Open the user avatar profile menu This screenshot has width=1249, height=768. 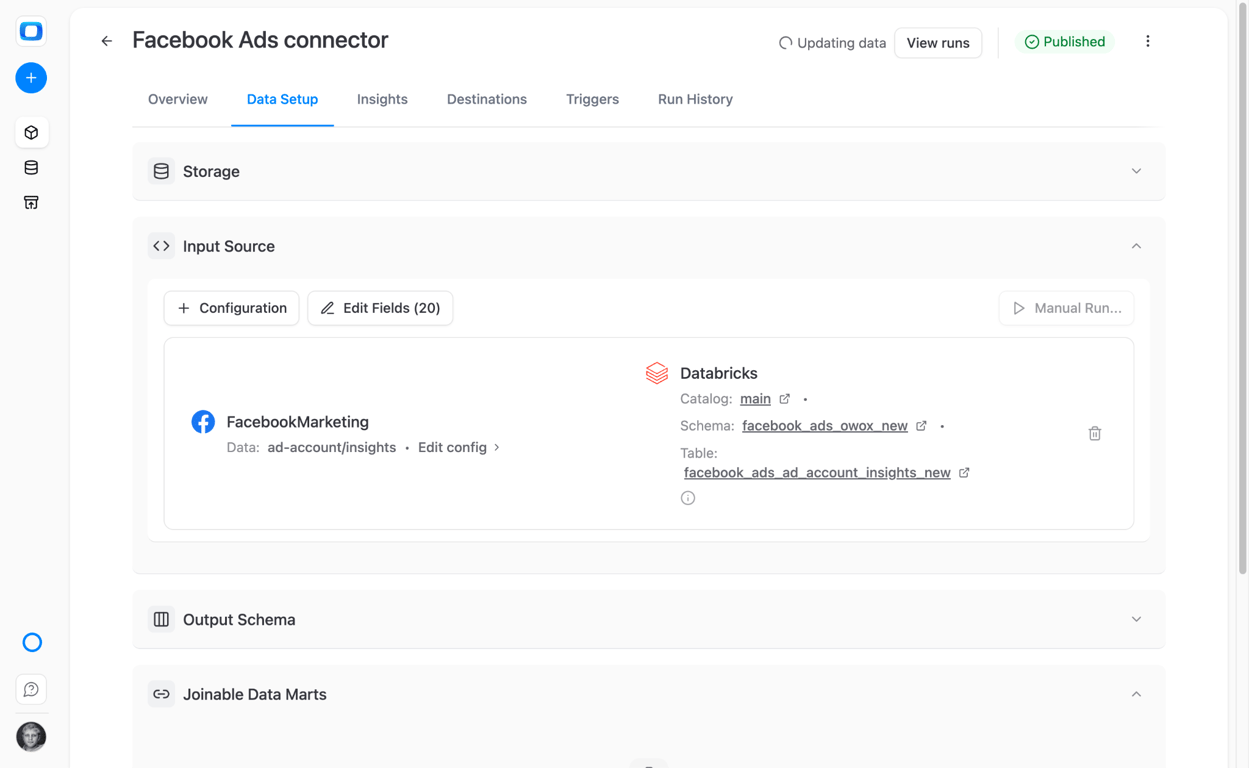[x=31, y=736]
